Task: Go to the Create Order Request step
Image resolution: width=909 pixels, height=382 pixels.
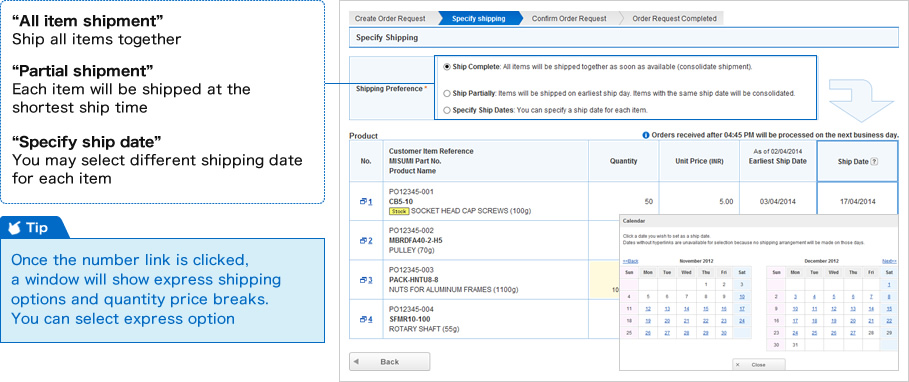Action: 390,19
